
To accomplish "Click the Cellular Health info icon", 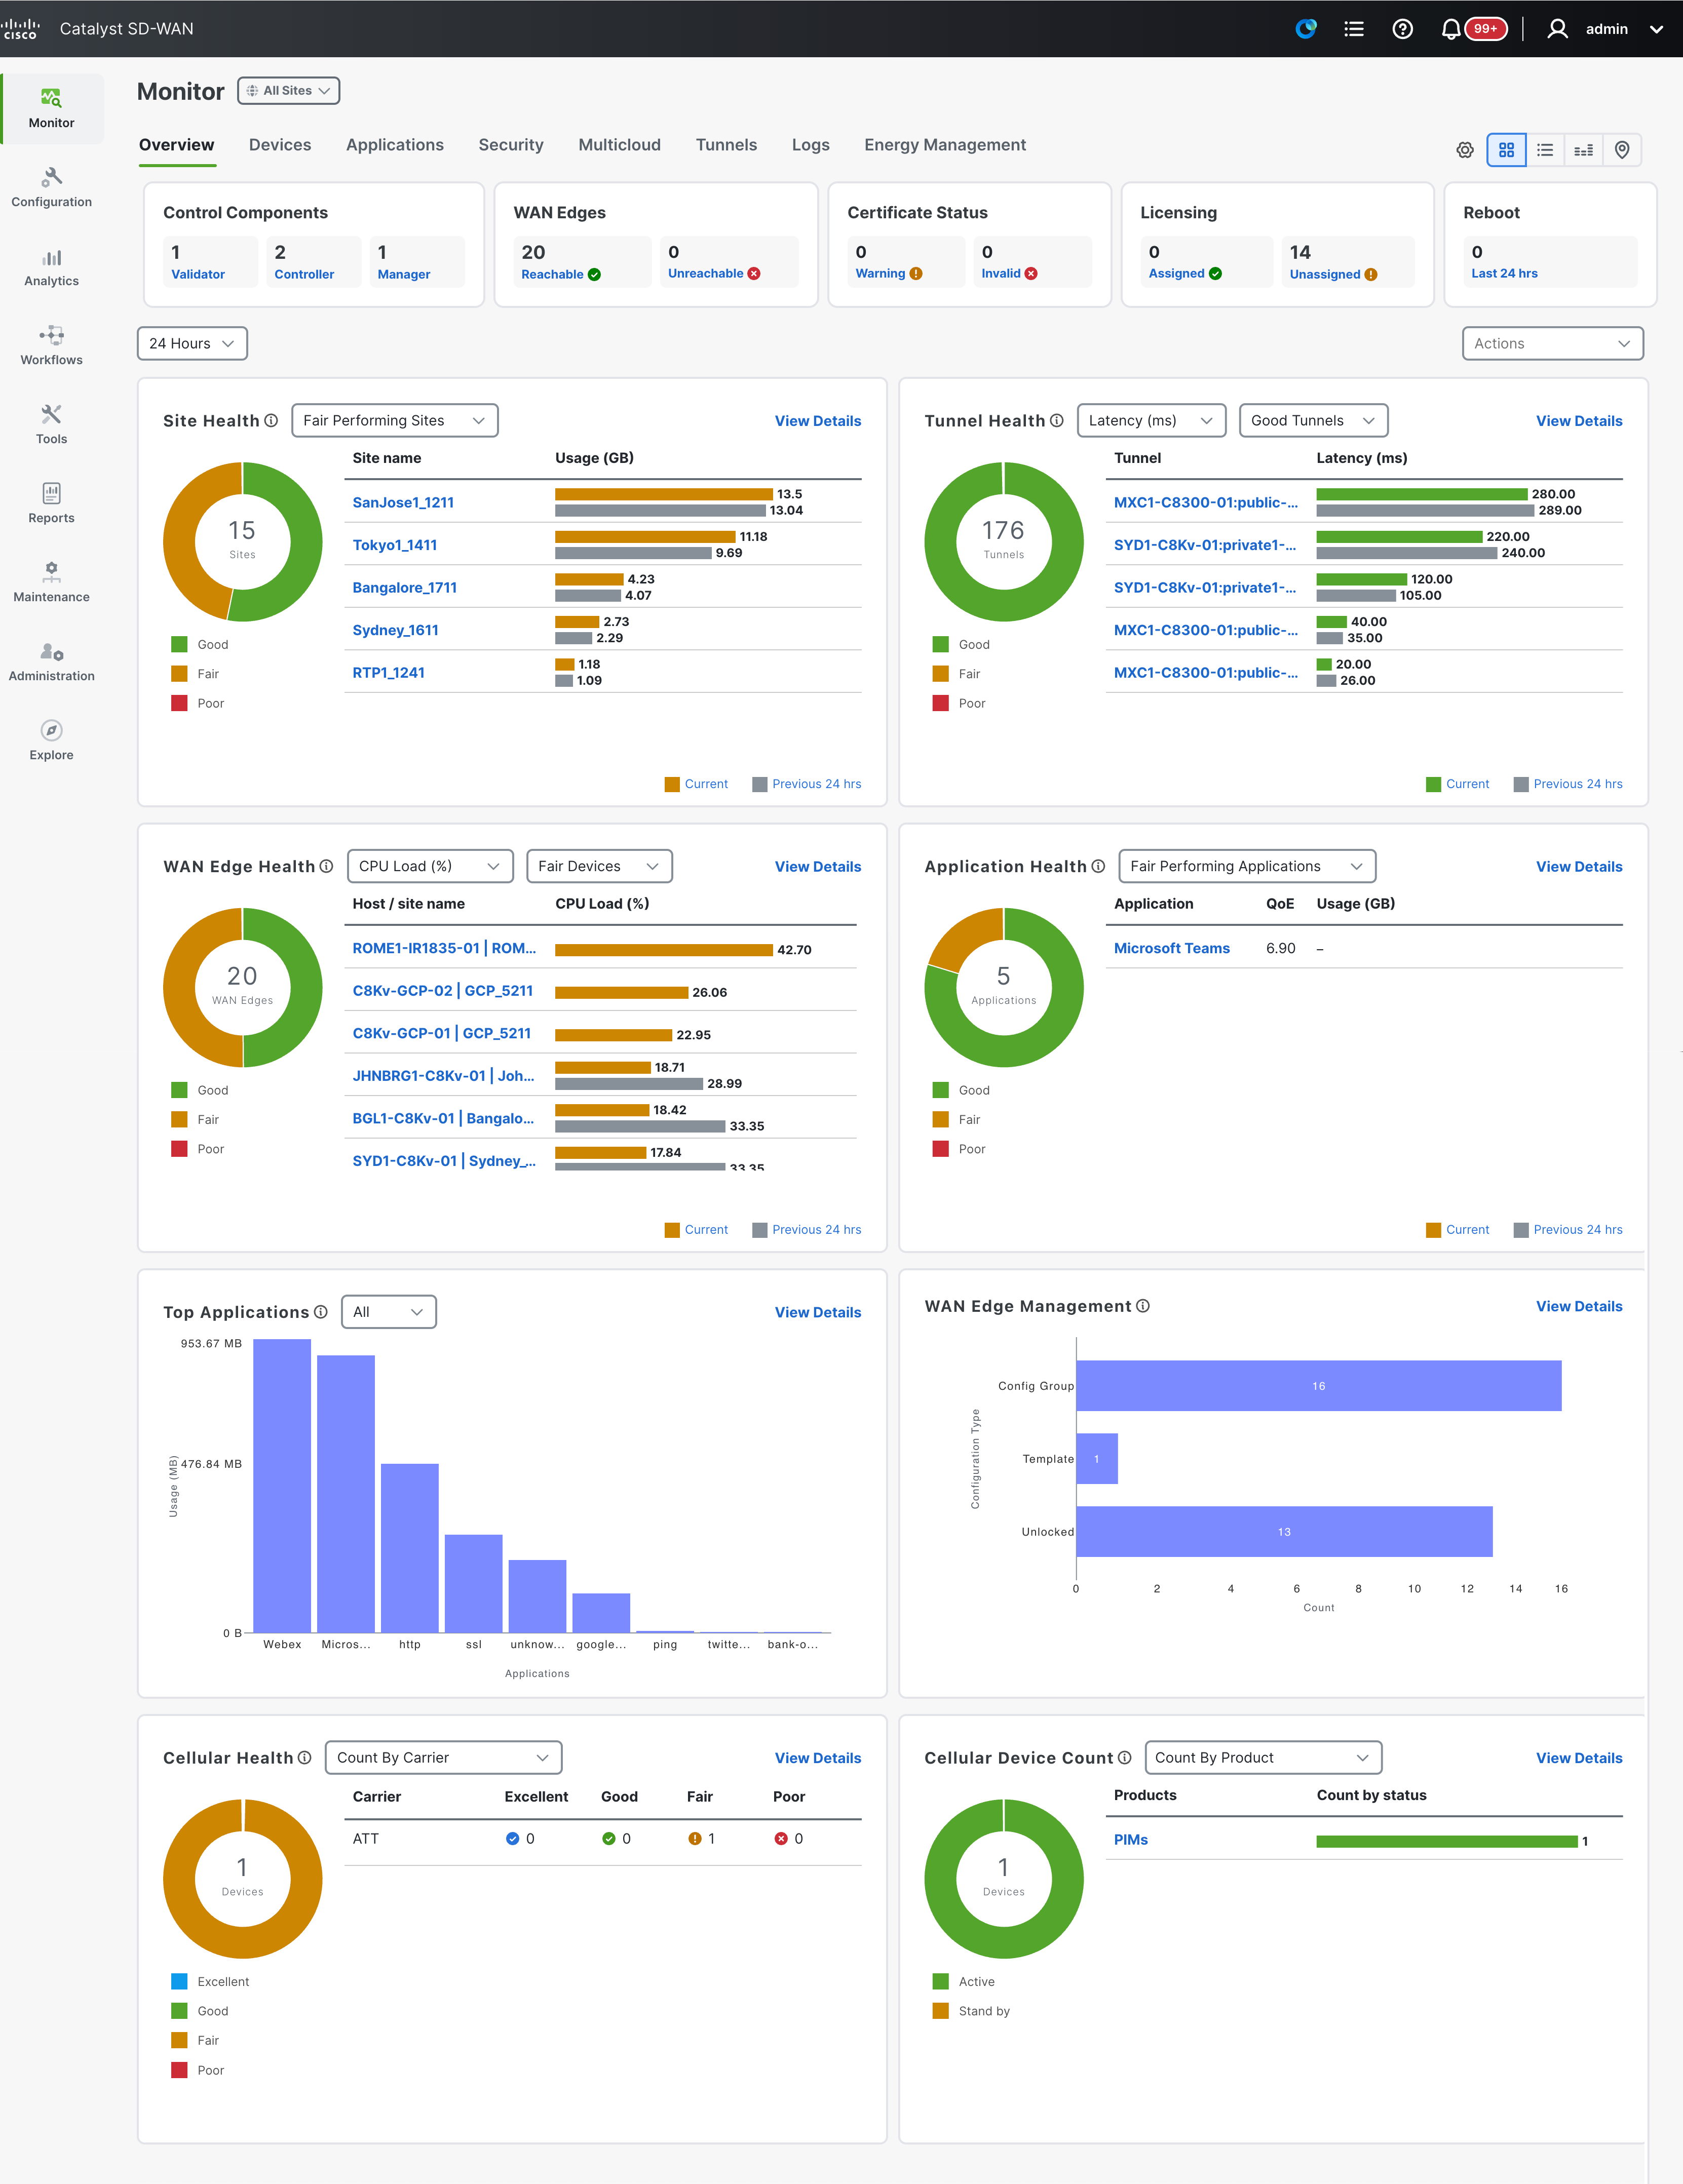I will coord(304,1758).
